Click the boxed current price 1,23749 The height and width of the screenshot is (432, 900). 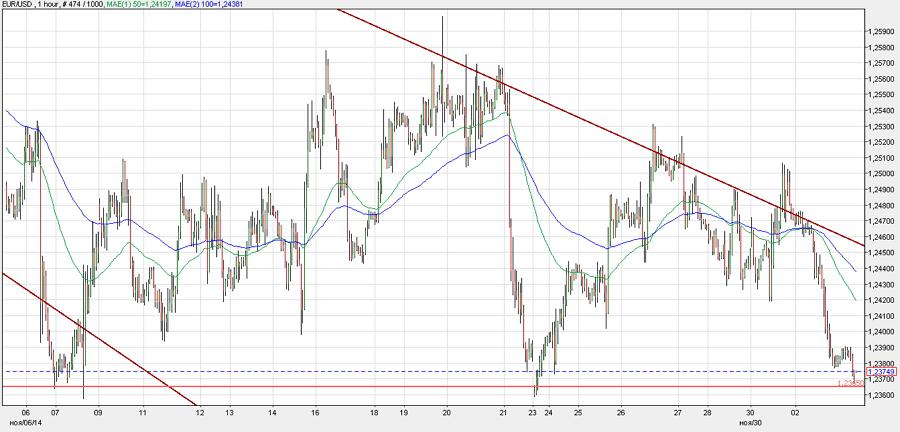[x=881, y=372]
